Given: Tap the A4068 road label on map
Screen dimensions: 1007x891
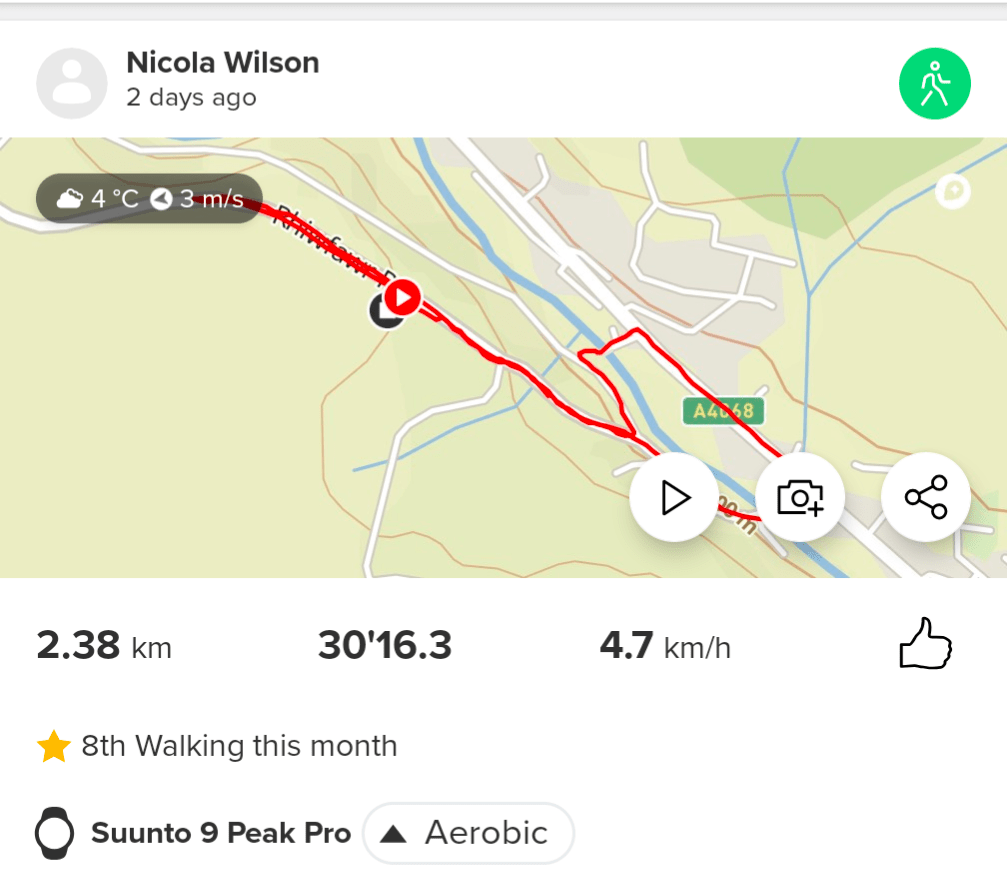Looking at the screenshot, I should click(723, 410).
